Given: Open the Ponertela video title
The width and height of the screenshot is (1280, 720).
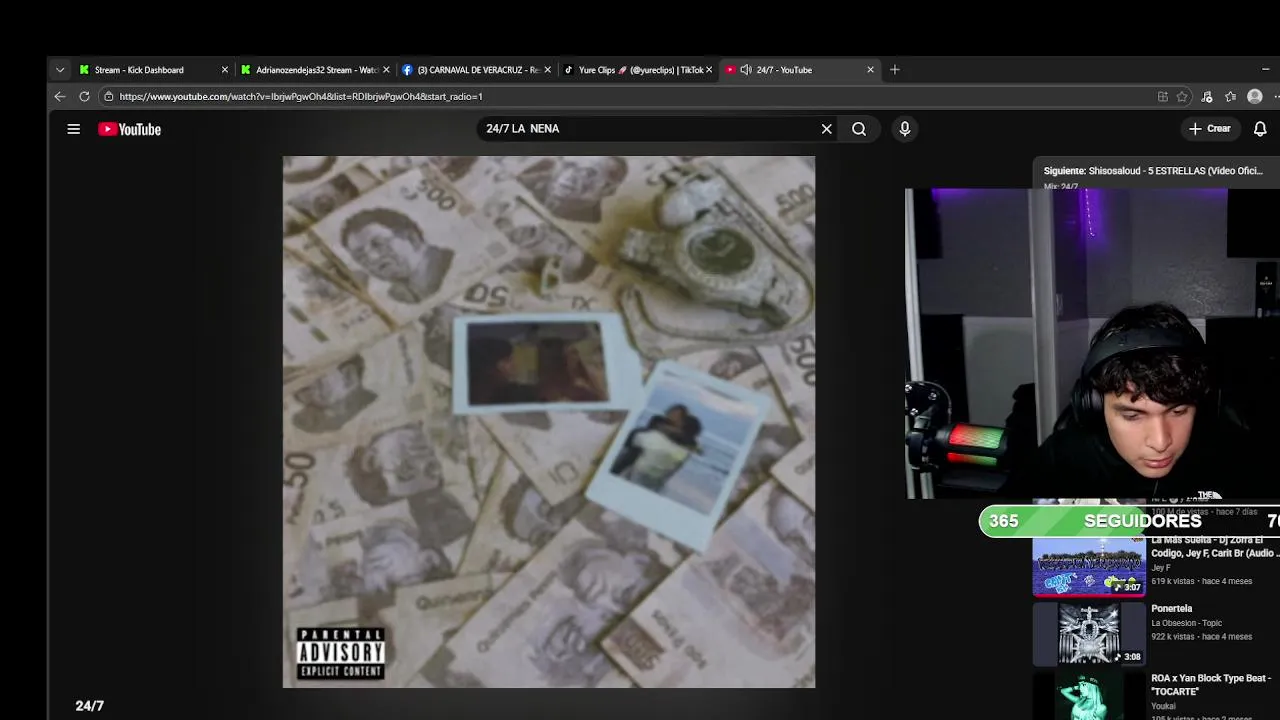Looking at the screenshot, I should click(1171, 608).
